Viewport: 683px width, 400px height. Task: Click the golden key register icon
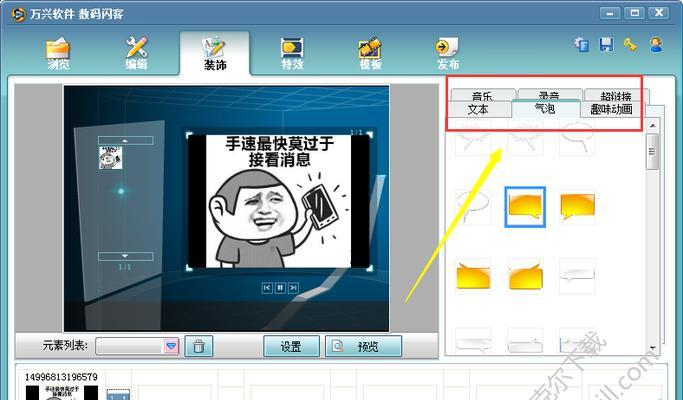[x=630, y=44]
